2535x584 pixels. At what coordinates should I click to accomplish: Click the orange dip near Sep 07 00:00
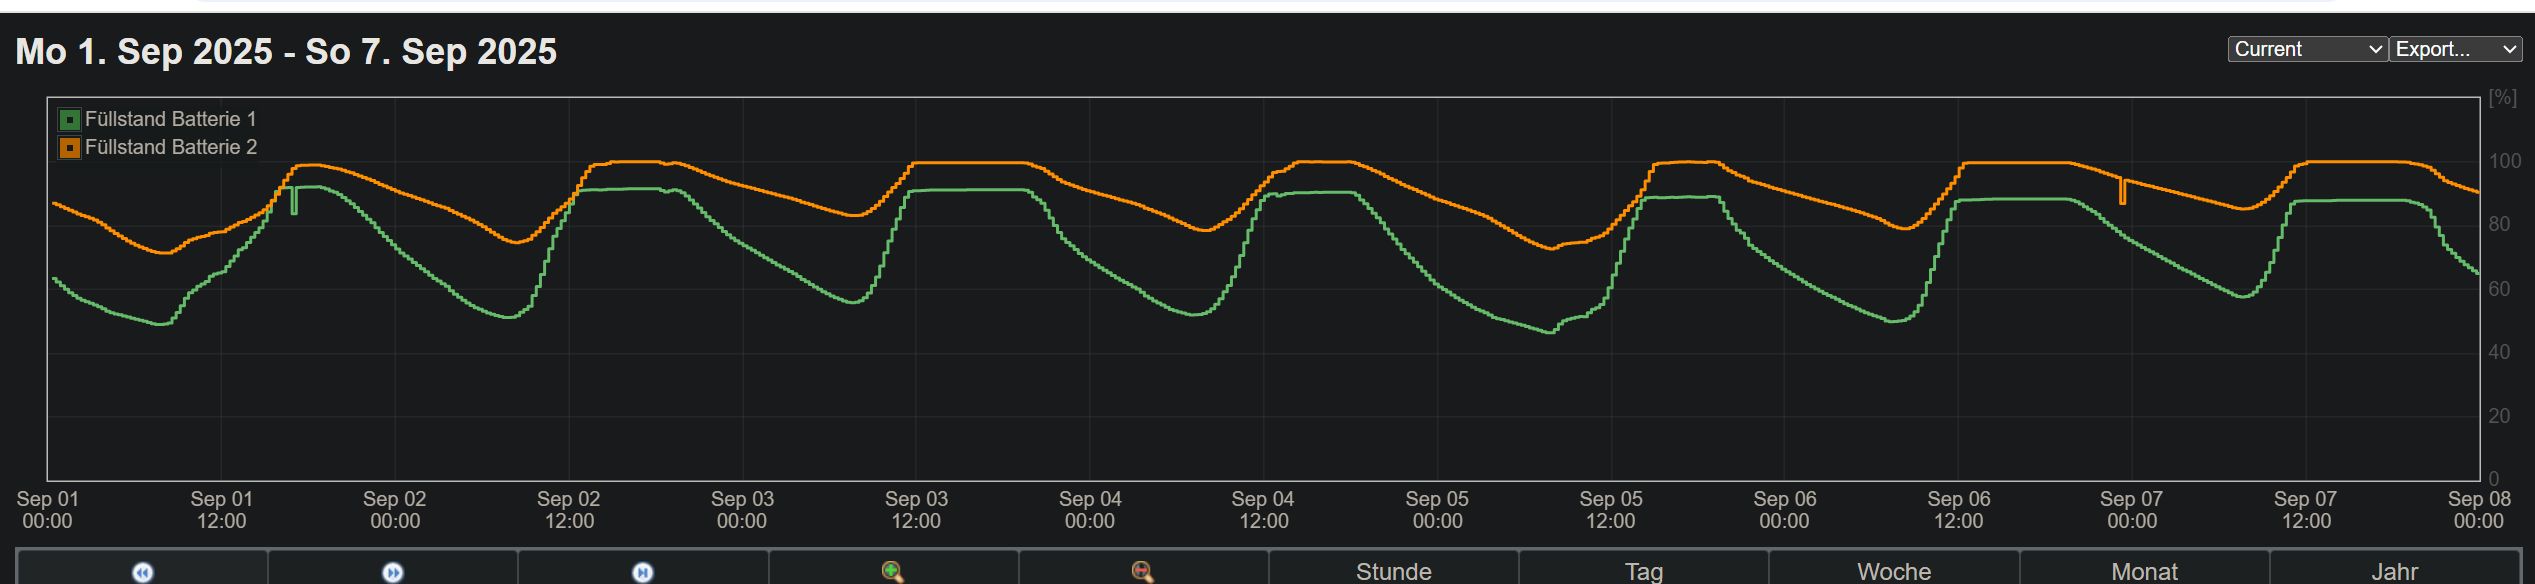pos(2122,192)
